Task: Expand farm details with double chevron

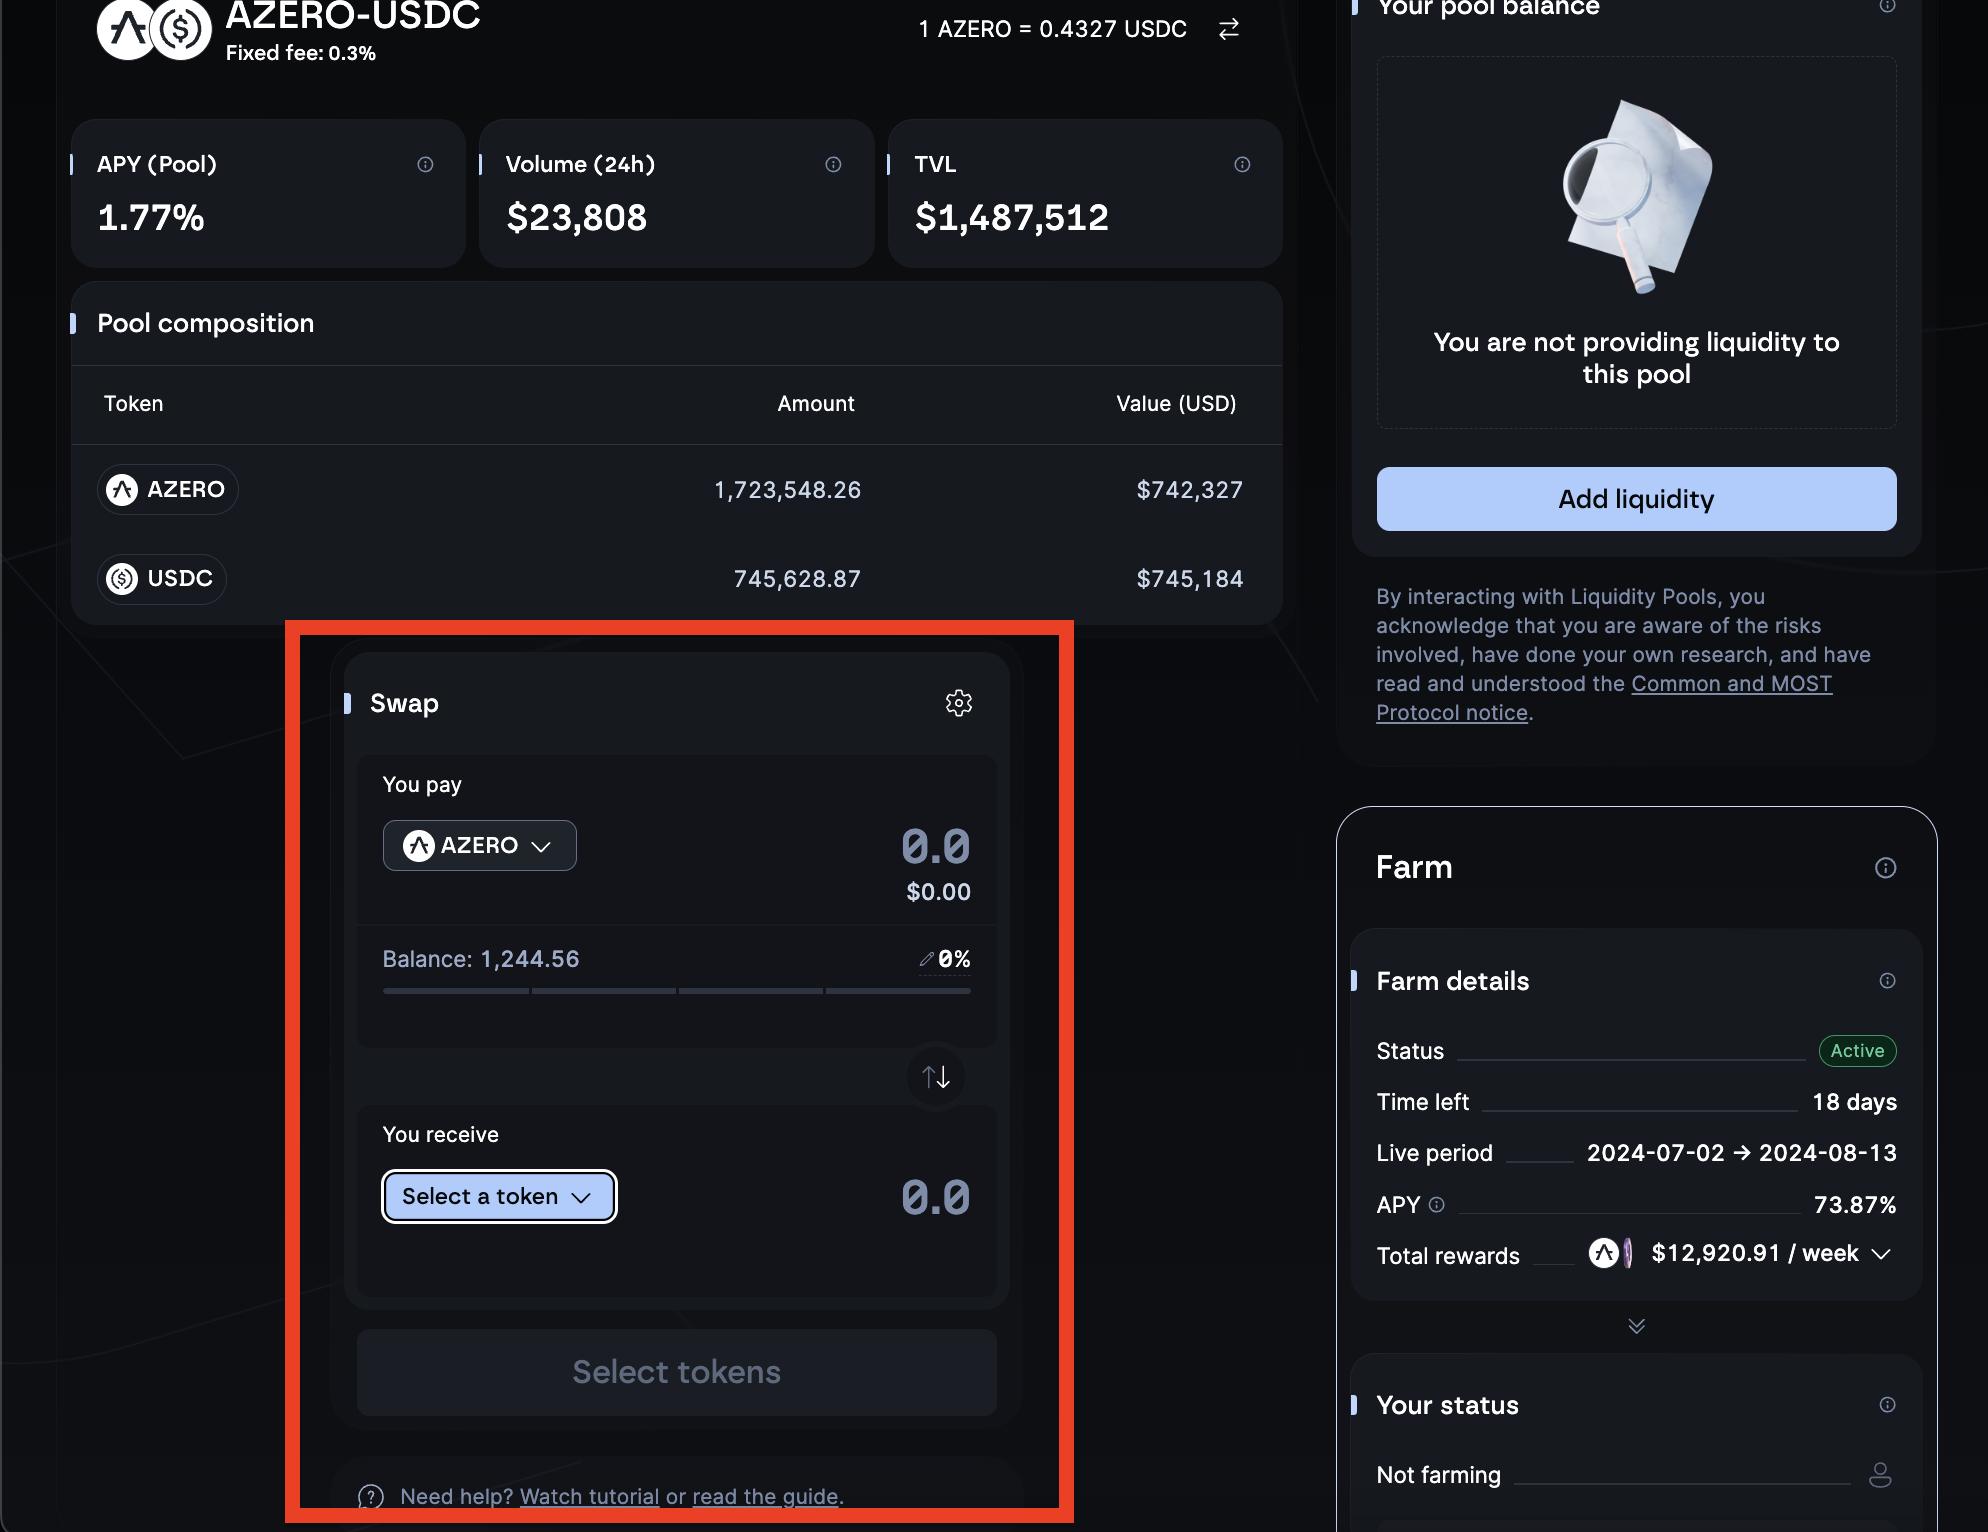Action: coord(1636,1326)
